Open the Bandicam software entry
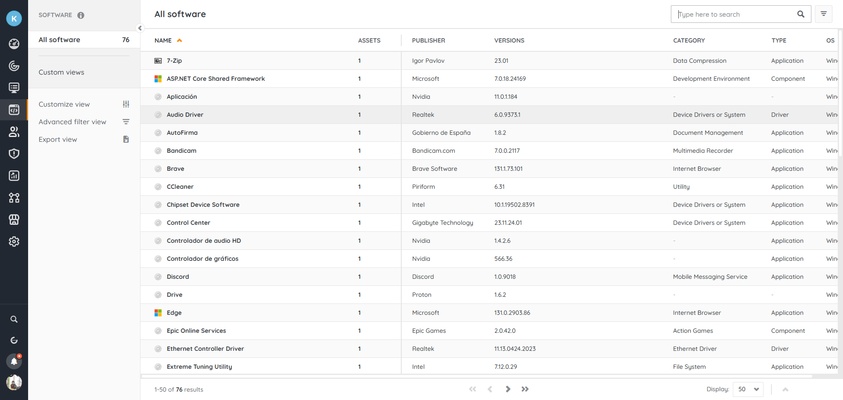The height and width of the screenshot is (400, 843). 181,151
